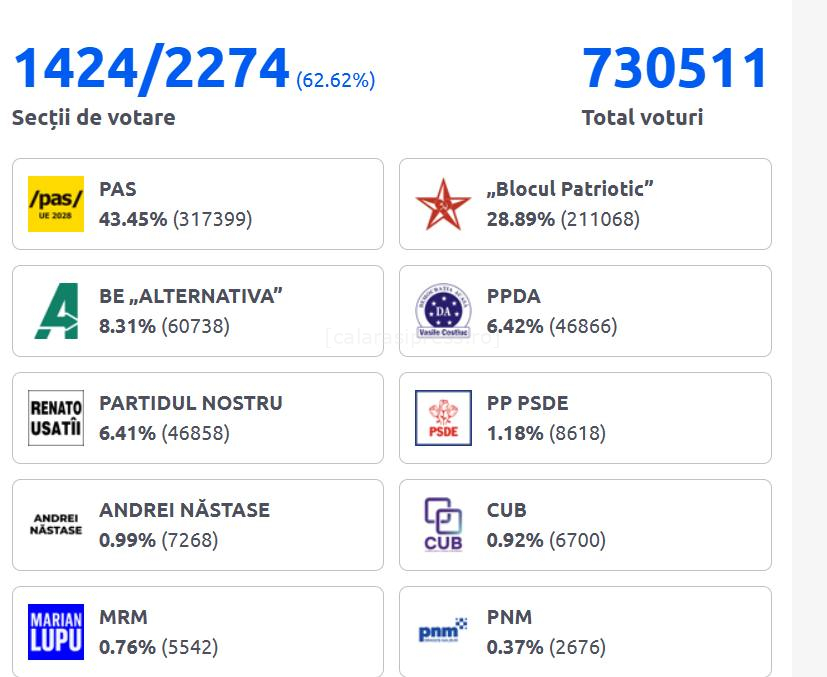
Task: Click the PARTIDUL NOSTRU party name
Action: 191,403
